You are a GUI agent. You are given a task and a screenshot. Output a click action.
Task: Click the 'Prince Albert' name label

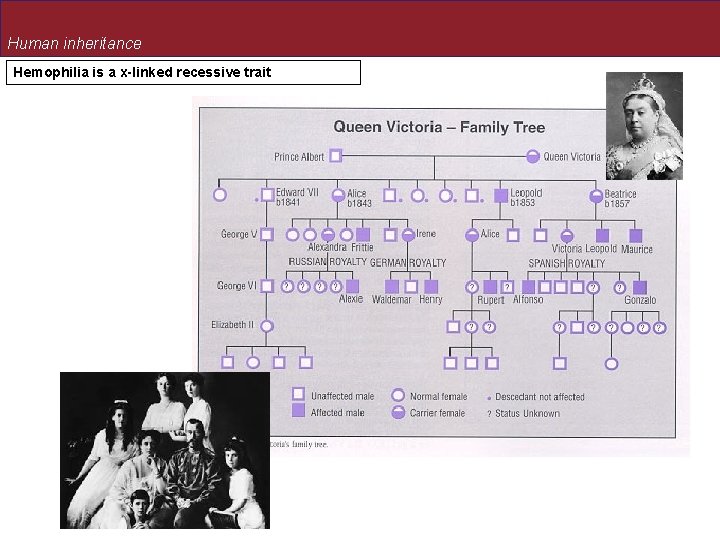point(299,157)
